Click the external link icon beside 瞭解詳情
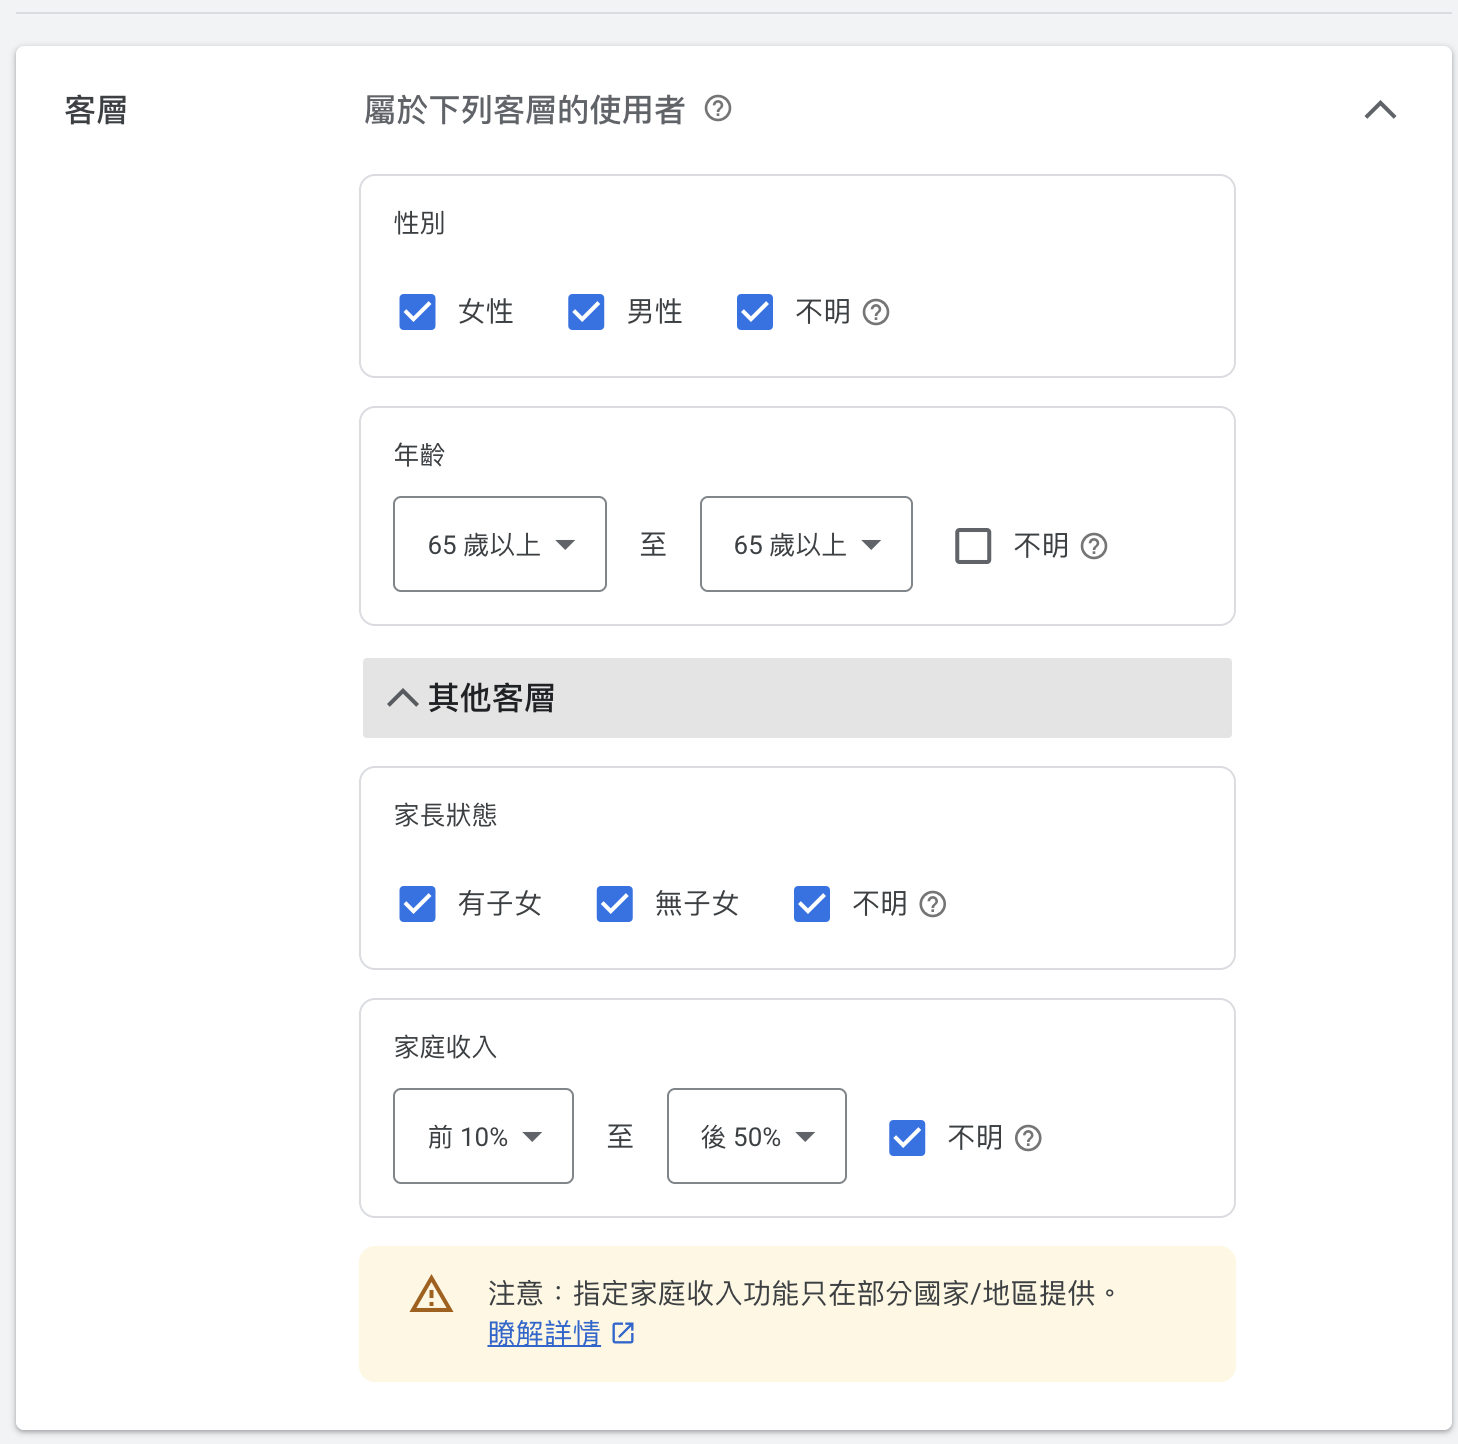 [624, 1333]
